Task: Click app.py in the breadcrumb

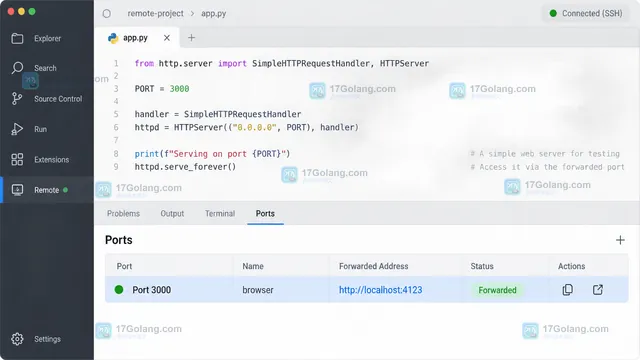Action: pyautogui.click(x=213, y=13)
